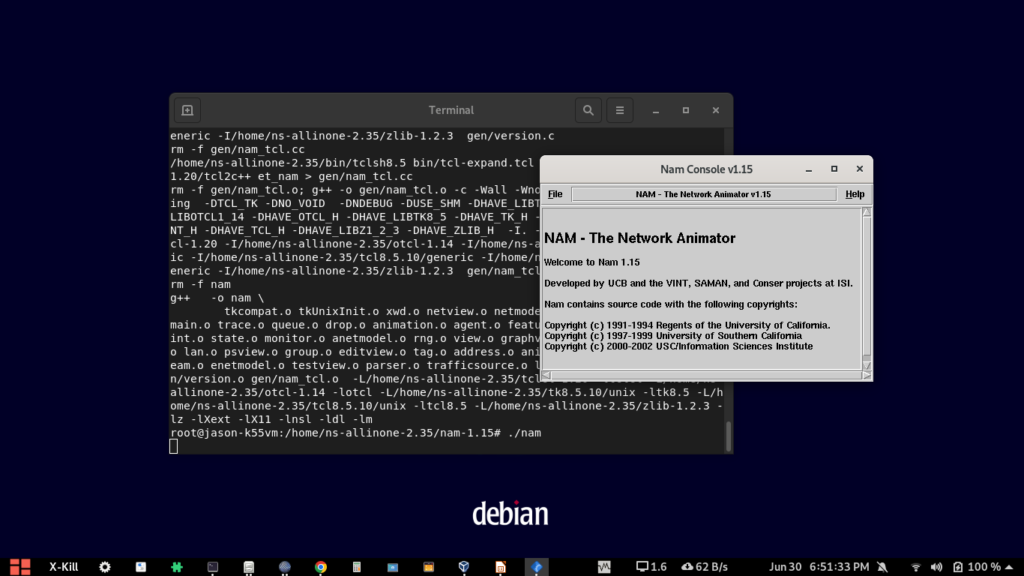Open the Wi-Fi network tray icon

(x=914, y=567)
